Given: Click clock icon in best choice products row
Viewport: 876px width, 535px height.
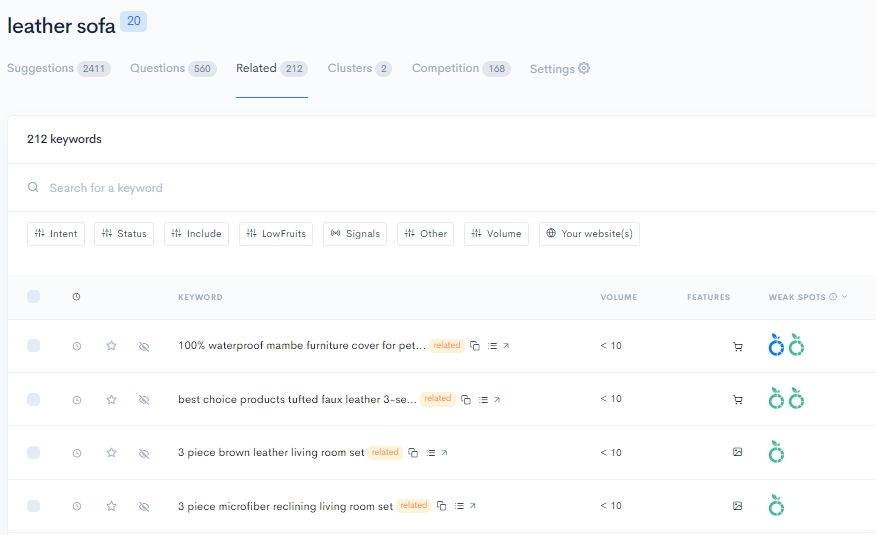Looking at the screenshot, I should pos(77,400).
